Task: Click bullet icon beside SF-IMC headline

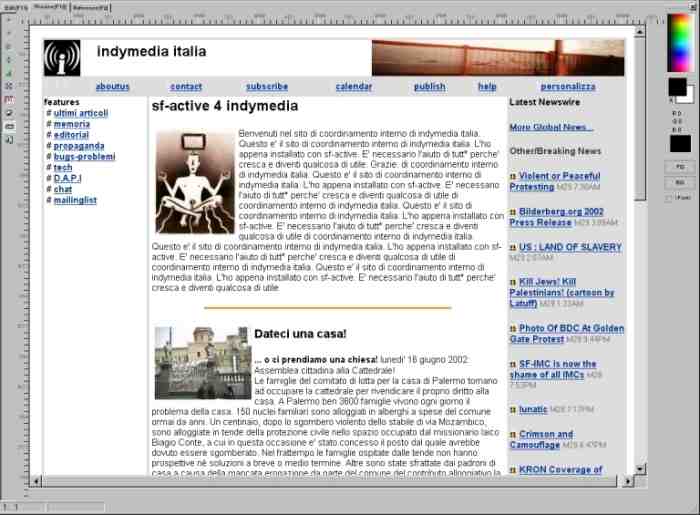Action: (x=513, y=365)
